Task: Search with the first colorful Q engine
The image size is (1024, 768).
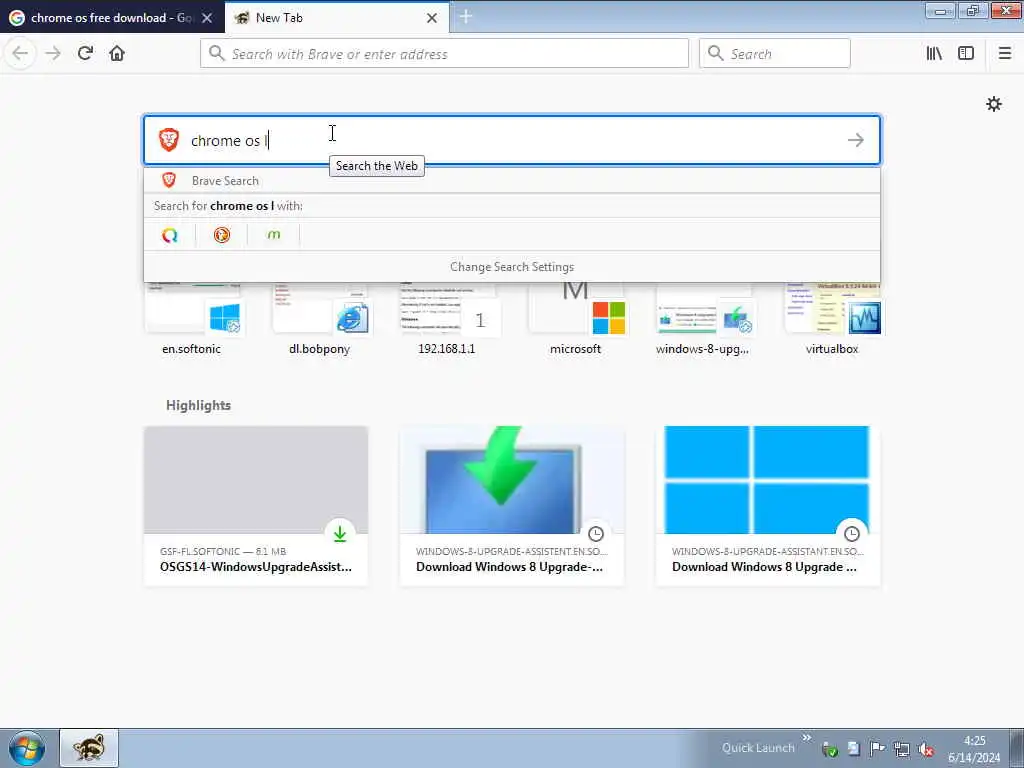Action: click(170, 235)
